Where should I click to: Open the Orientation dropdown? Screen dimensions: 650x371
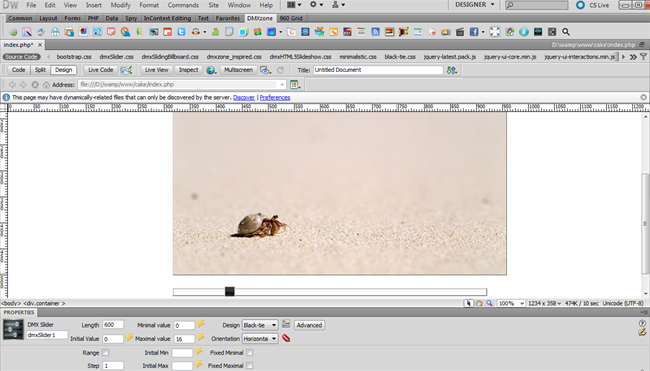[260, 339]
